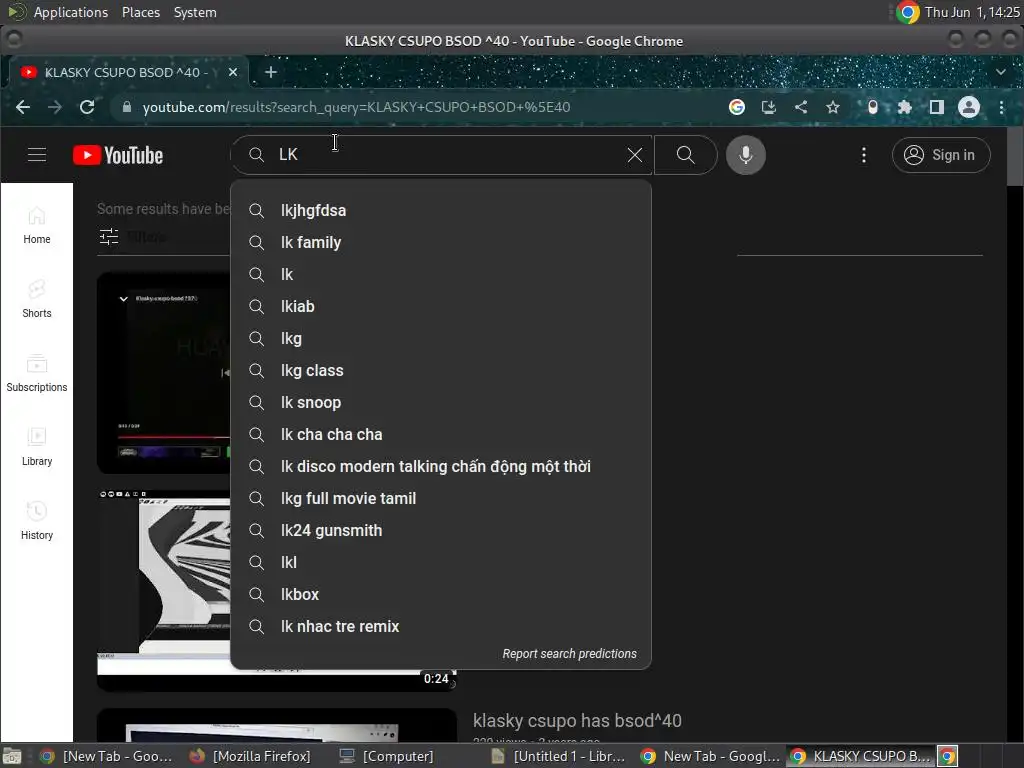The width and height of the screenshot is (1024, 768).
Task: Switch to Untitled 1 LibreOffice in the taskbar
Action: pos(559,756)
